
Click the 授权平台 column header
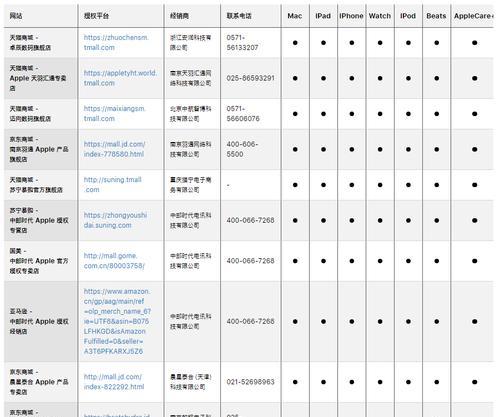click(96, 16)
